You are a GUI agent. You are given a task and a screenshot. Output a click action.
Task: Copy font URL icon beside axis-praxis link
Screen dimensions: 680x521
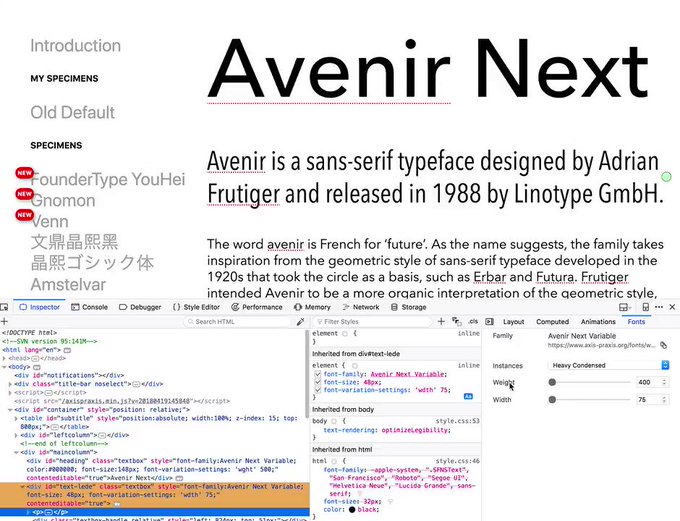click(663, 345)
